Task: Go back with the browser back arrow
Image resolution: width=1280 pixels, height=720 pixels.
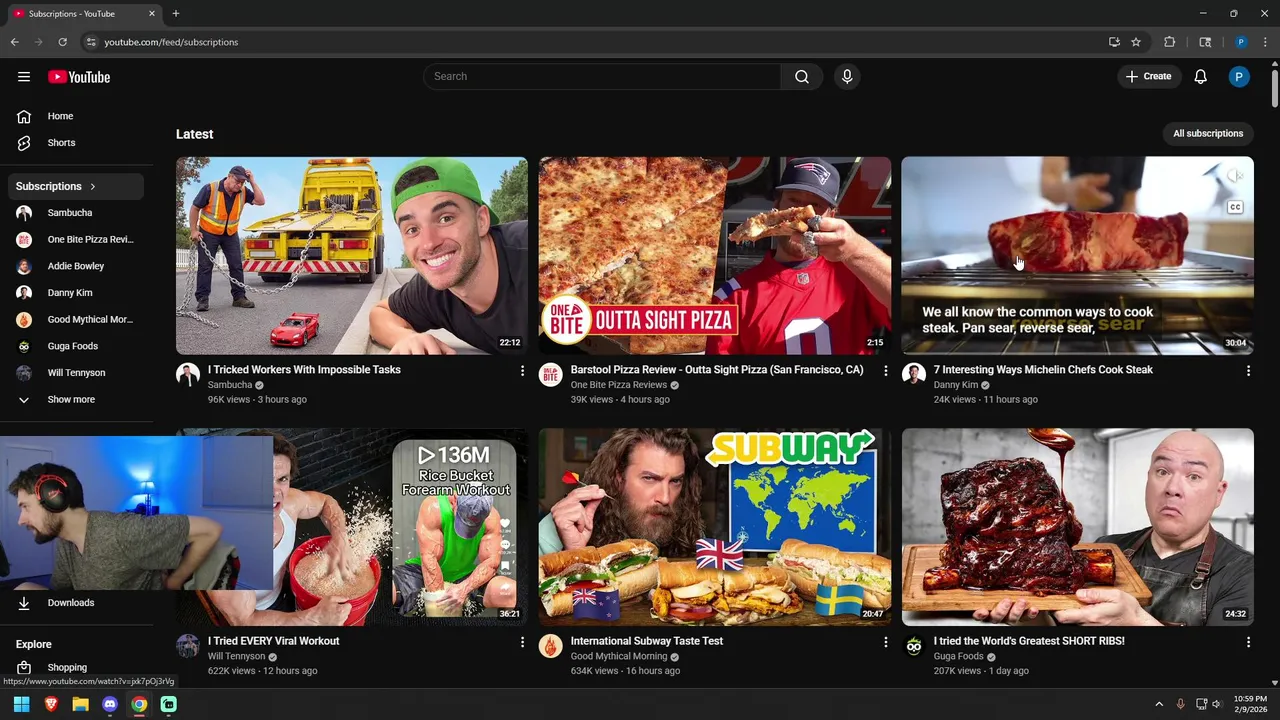Action: (15, 42)
